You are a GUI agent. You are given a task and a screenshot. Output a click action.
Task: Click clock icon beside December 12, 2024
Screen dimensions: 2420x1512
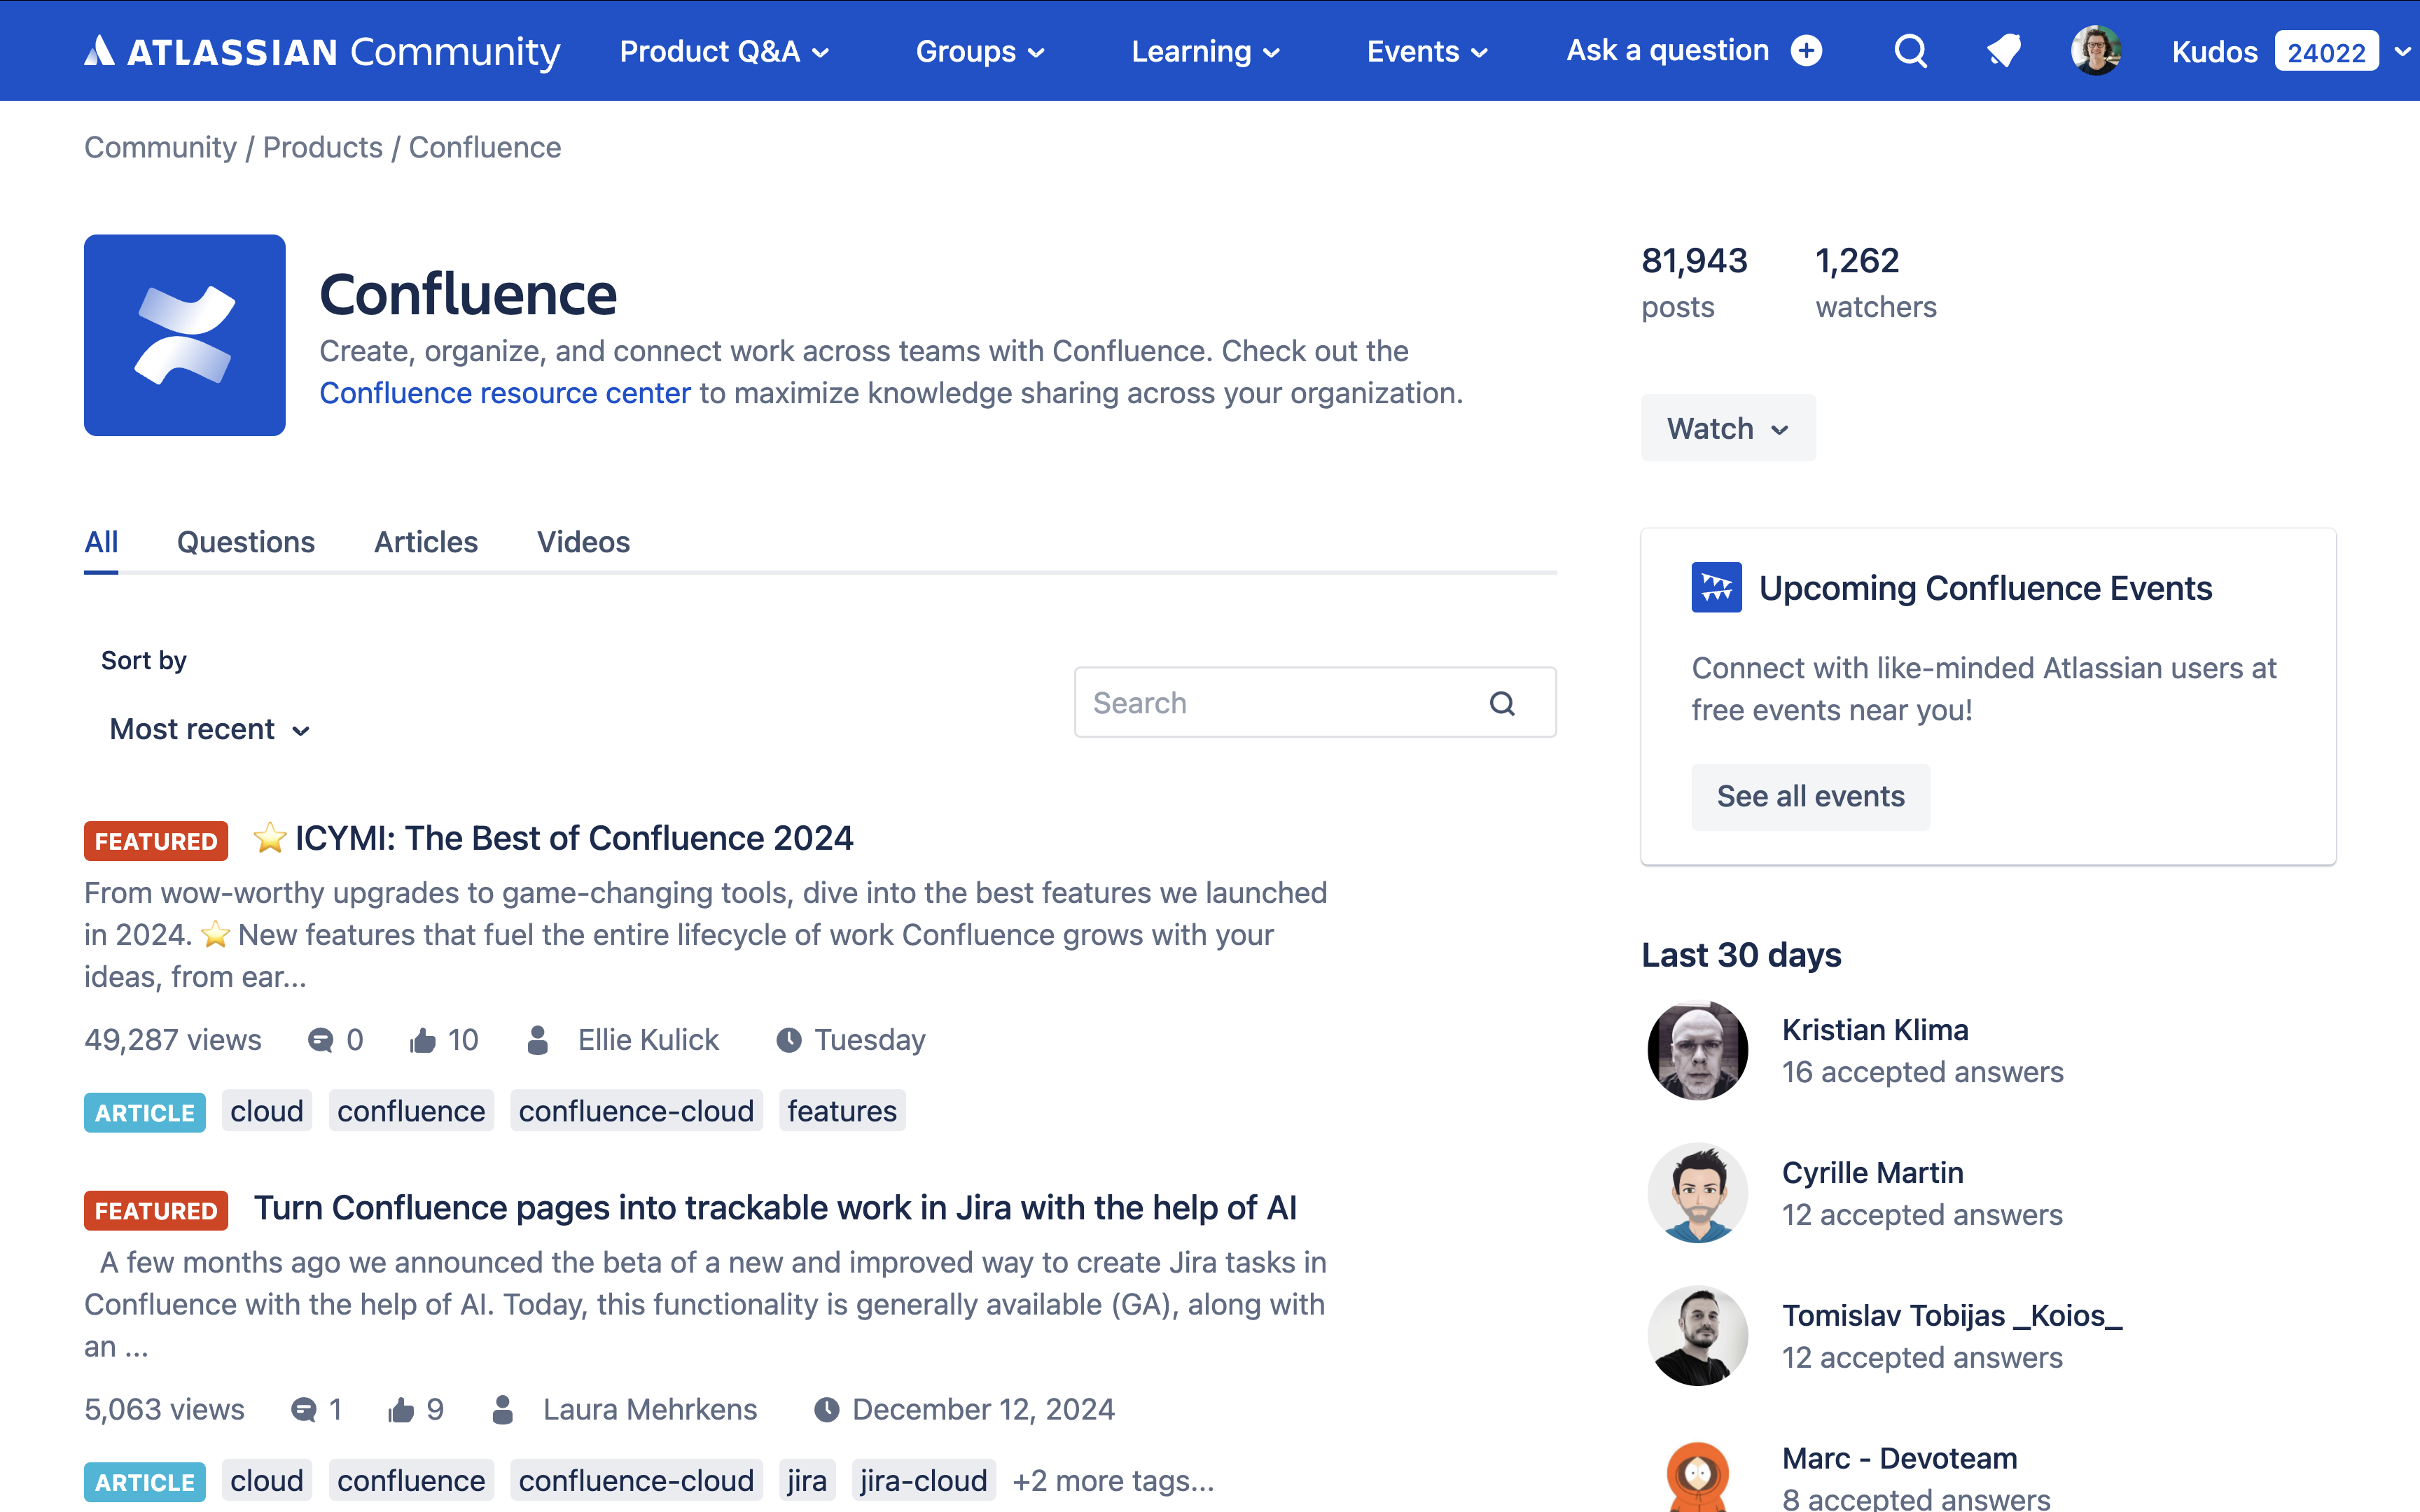[827, 1410]
